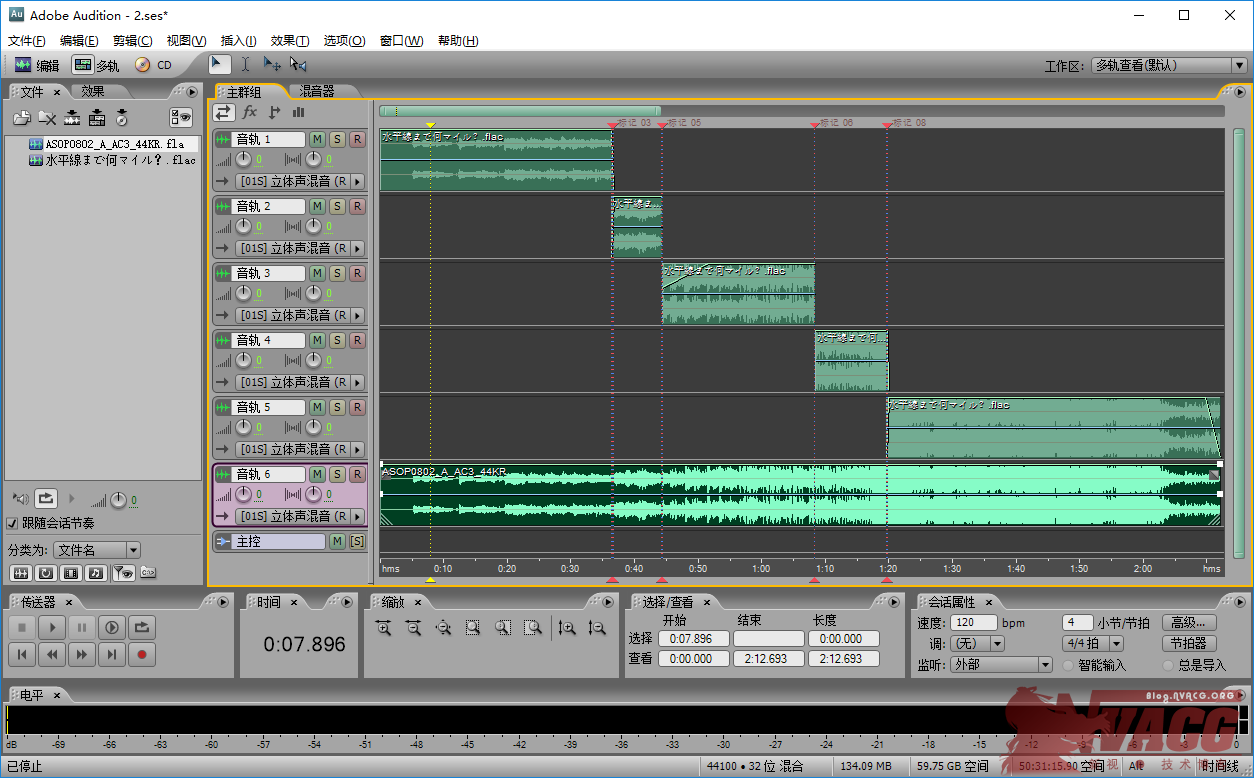
Task: Click 音轨 6 pan knob
Action: coord(313,495)
